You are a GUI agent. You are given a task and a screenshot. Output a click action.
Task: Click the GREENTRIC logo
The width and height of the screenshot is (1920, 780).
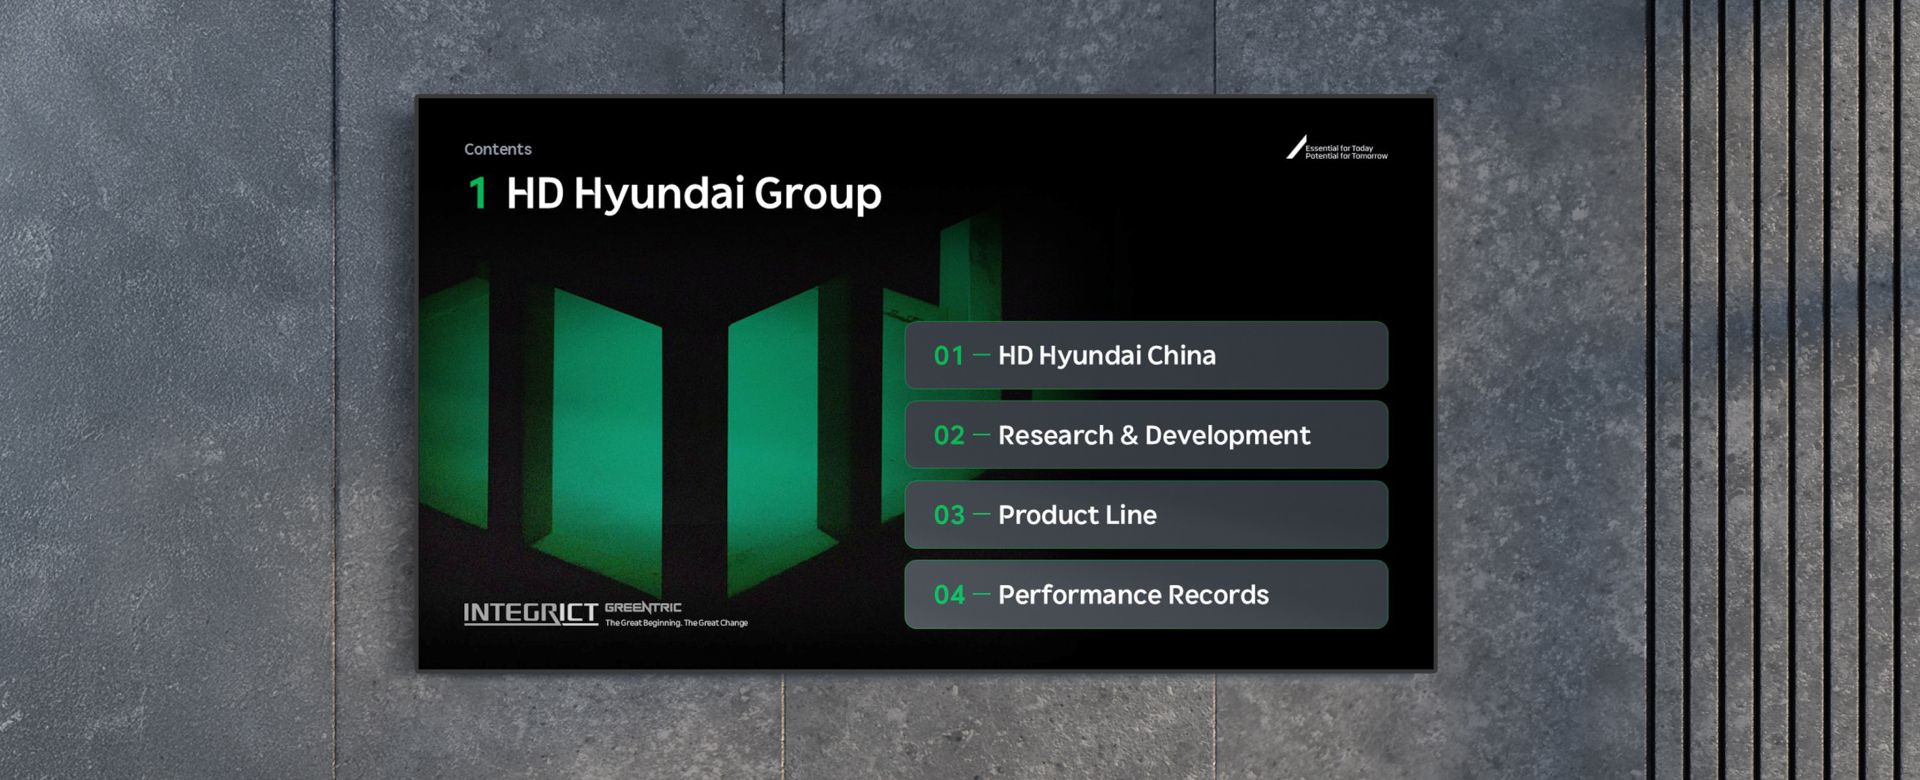point(643,607)
